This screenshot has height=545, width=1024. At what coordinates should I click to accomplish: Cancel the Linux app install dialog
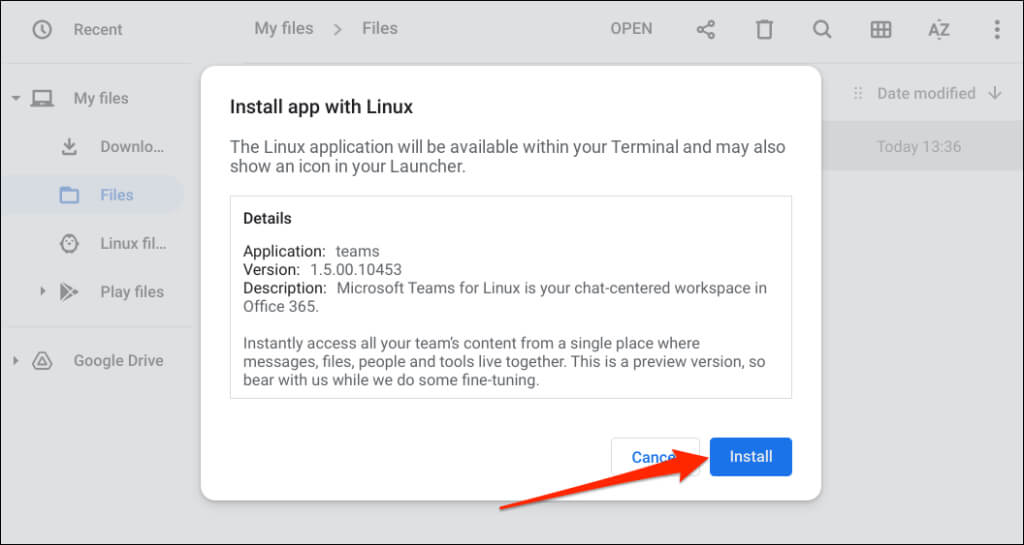click(x=645, y=457)
